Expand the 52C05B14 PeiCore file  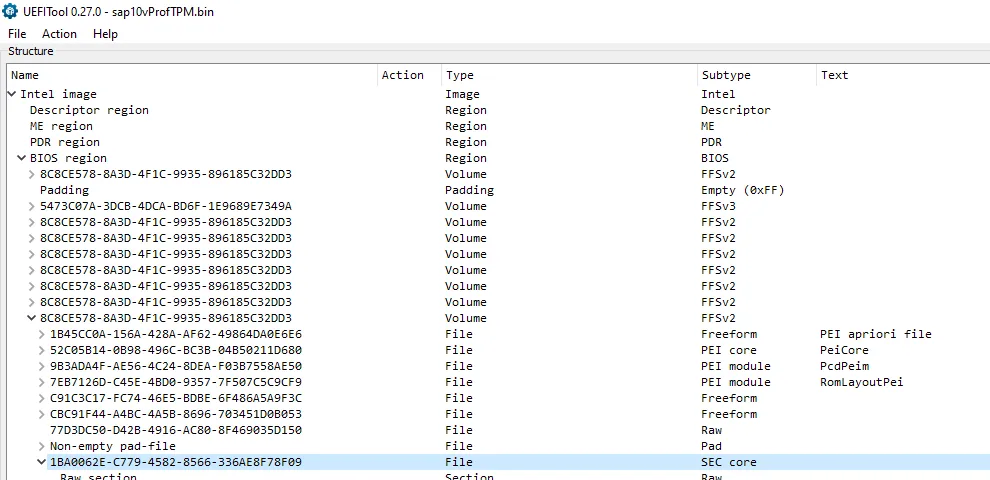point(42,350)
